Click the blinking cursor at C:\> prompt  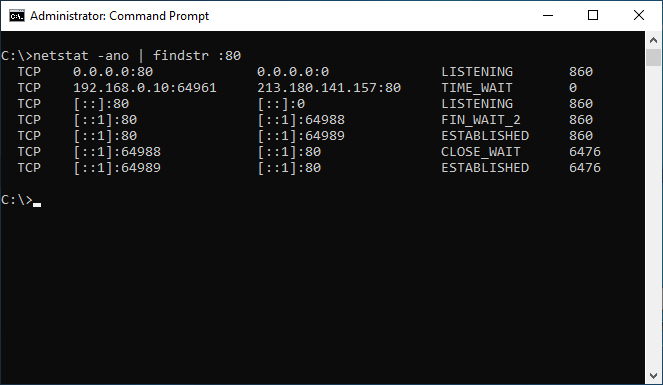pos(37,205)
